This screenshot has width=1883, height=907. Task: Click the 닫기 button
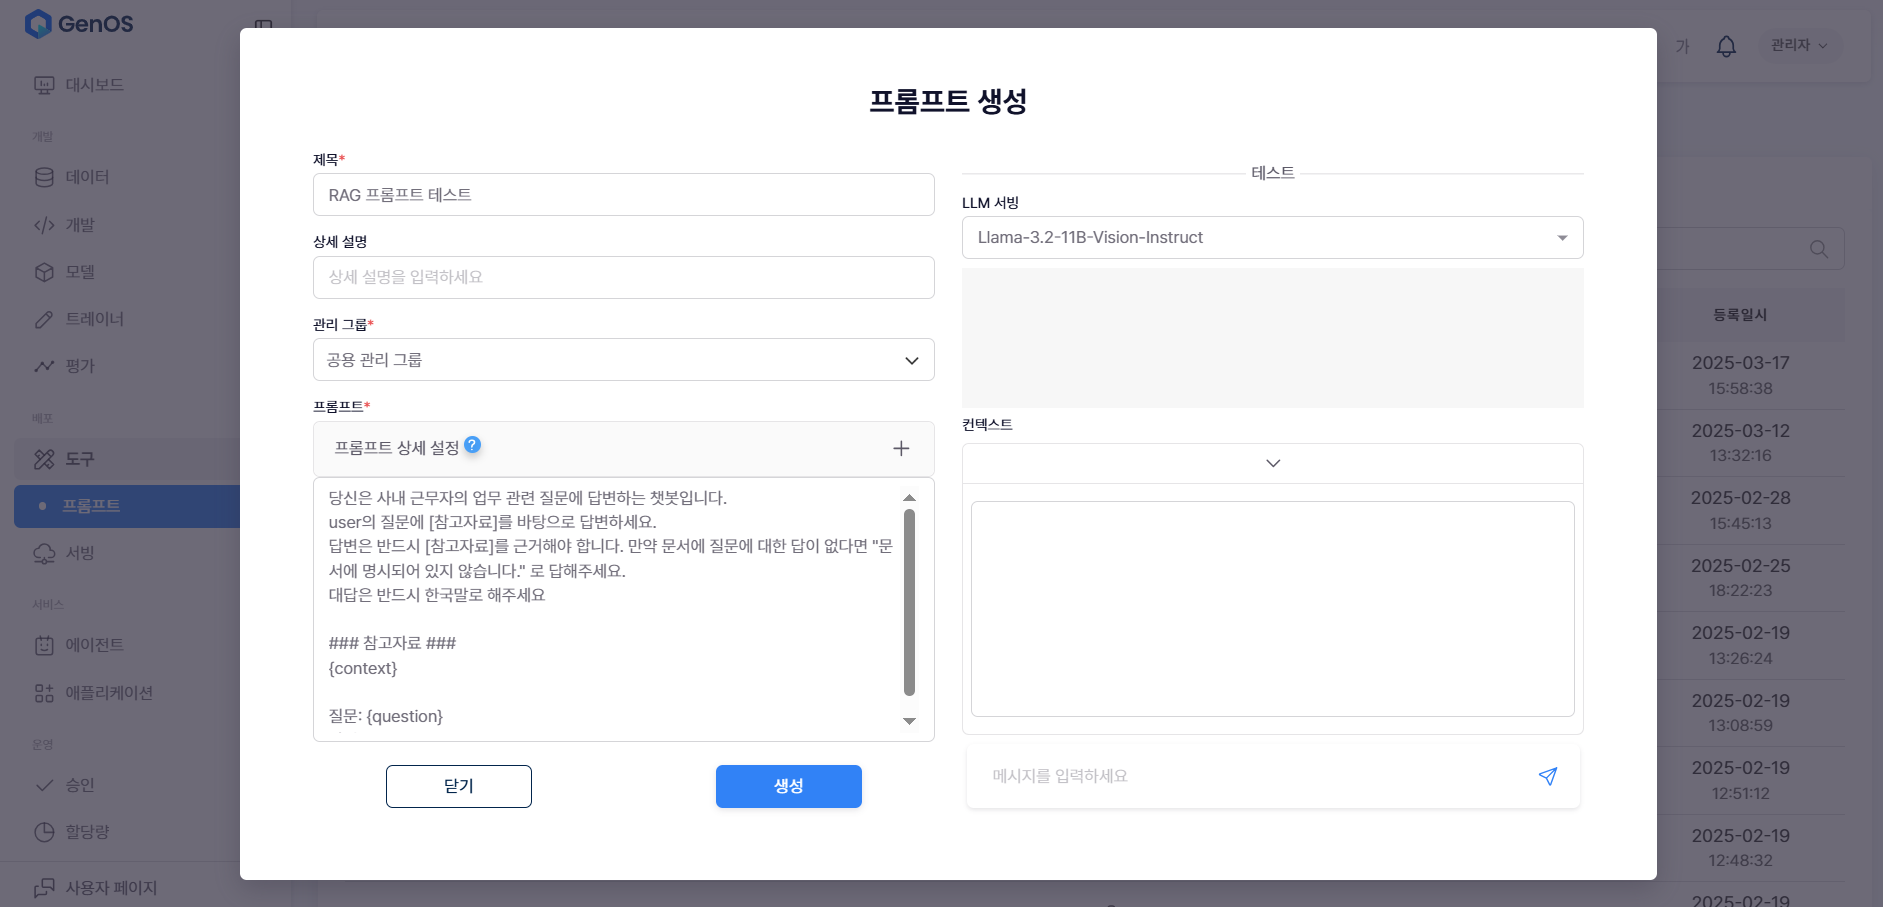tap(458, 786)
